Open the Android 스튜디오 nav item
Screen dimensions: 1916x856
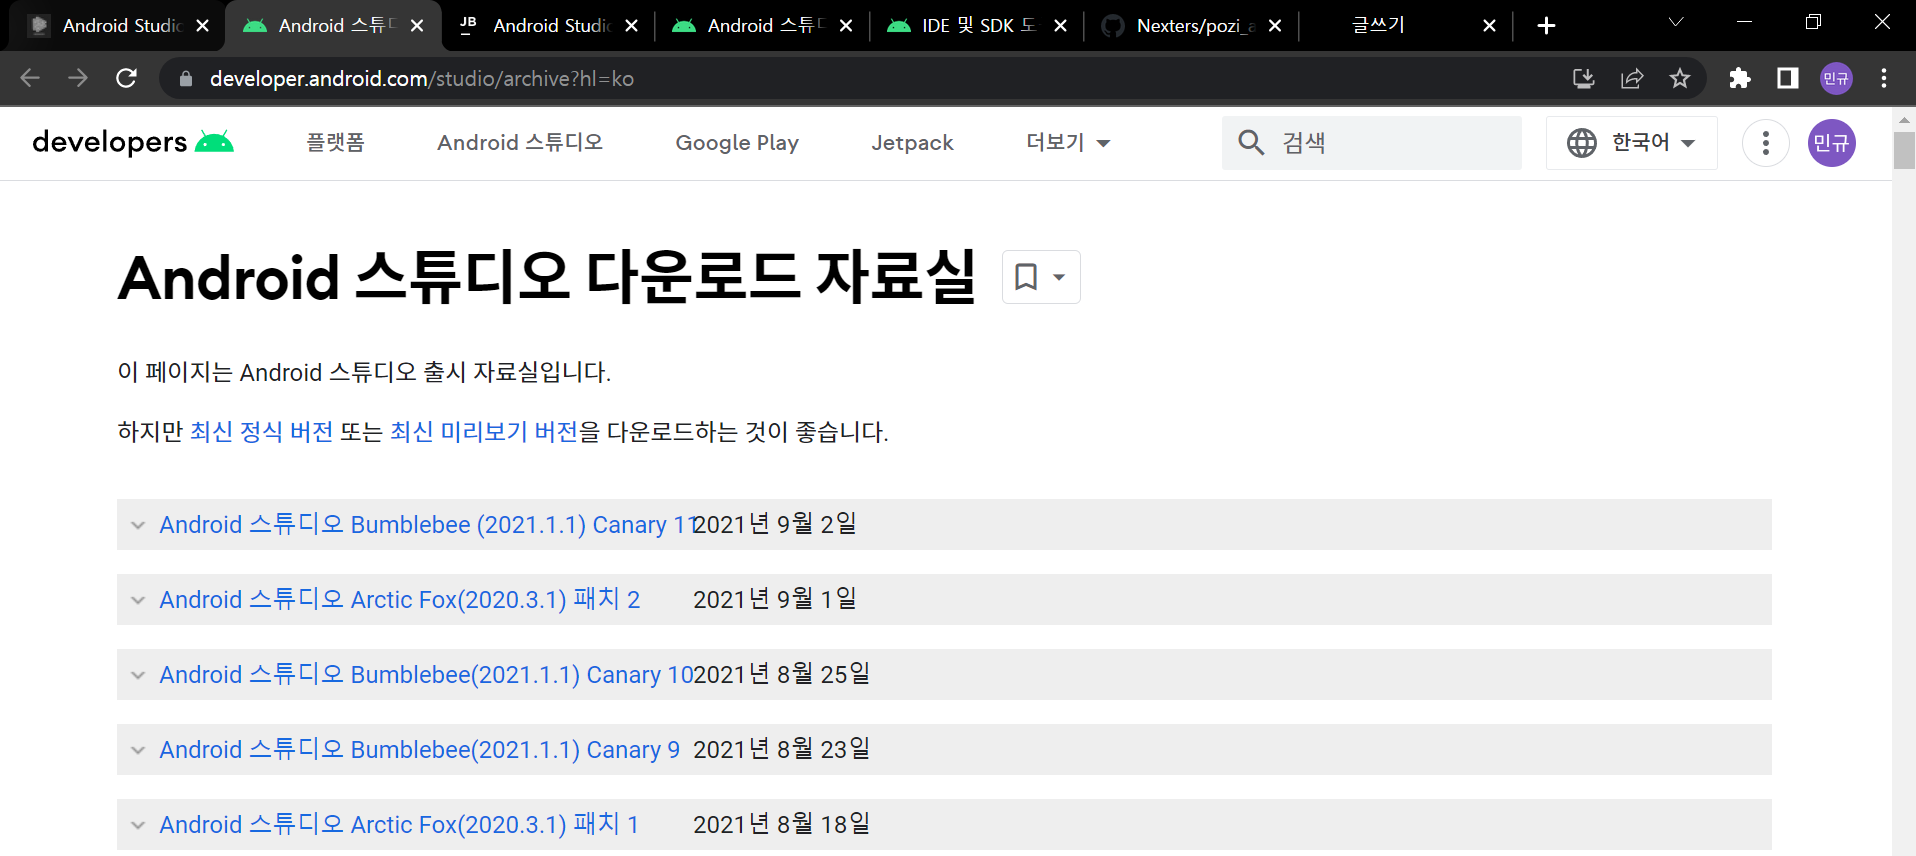point(520,143)
